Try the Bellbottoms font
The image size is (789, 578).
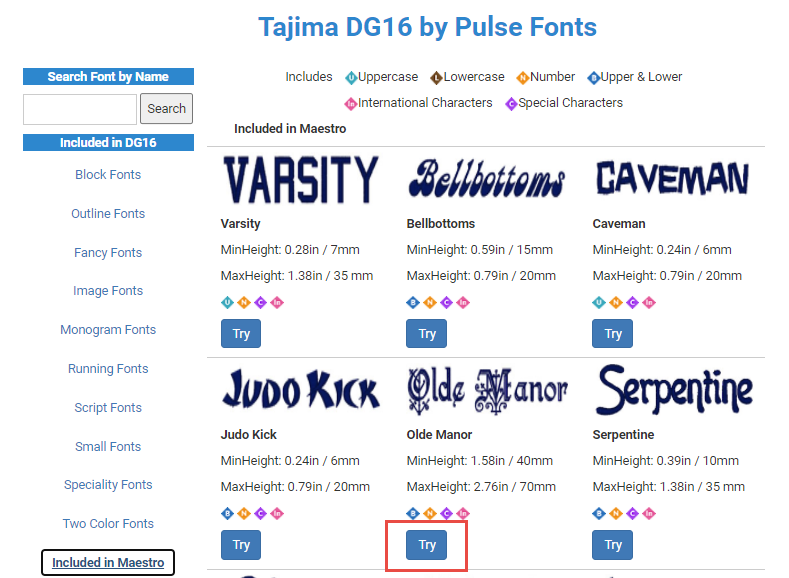tap(427, 334)
